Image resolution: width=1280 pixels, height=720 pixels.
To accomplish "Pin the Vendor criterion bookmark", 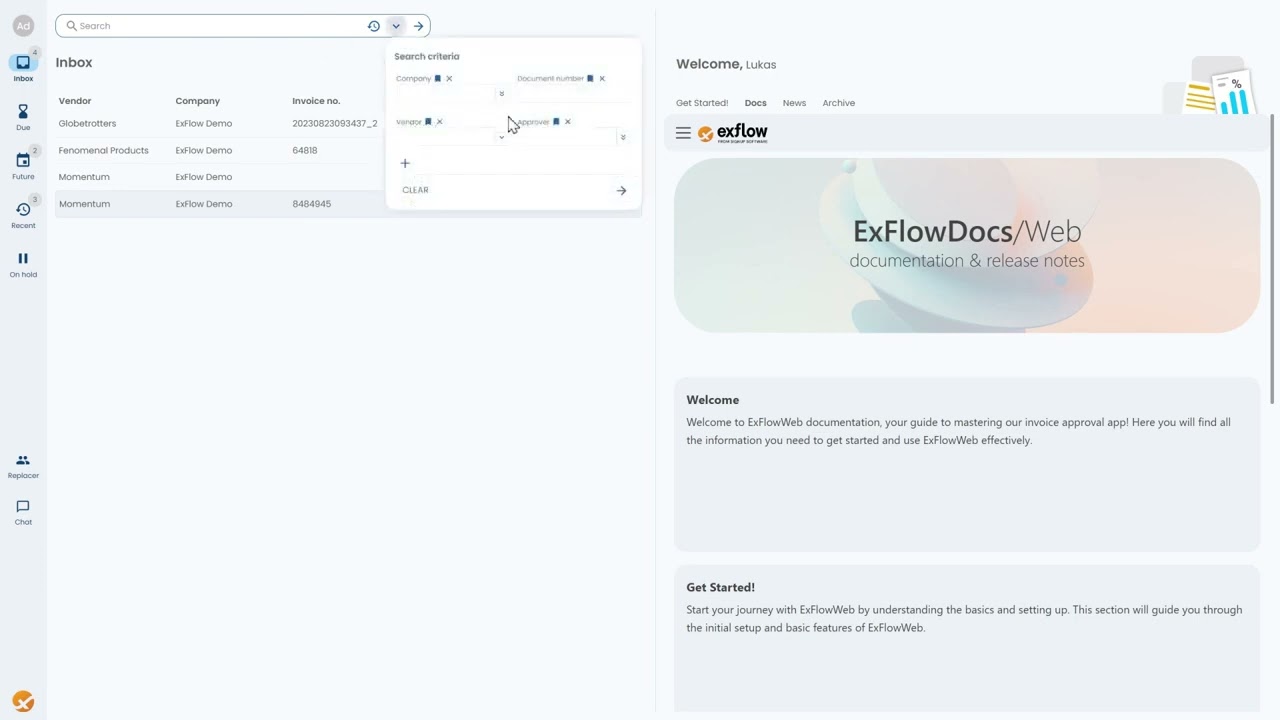I will [x=428, y=122].
